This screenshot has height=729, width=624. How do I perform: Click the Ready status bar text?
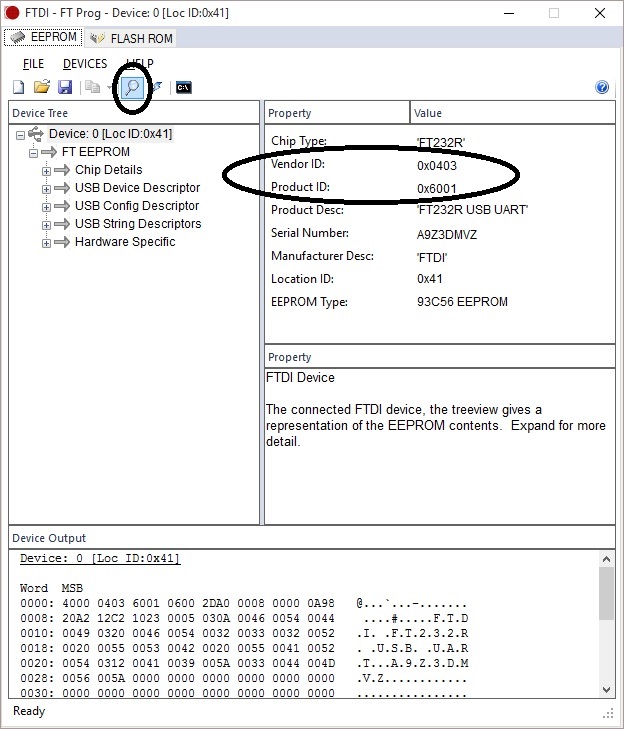tap(29, 711)
